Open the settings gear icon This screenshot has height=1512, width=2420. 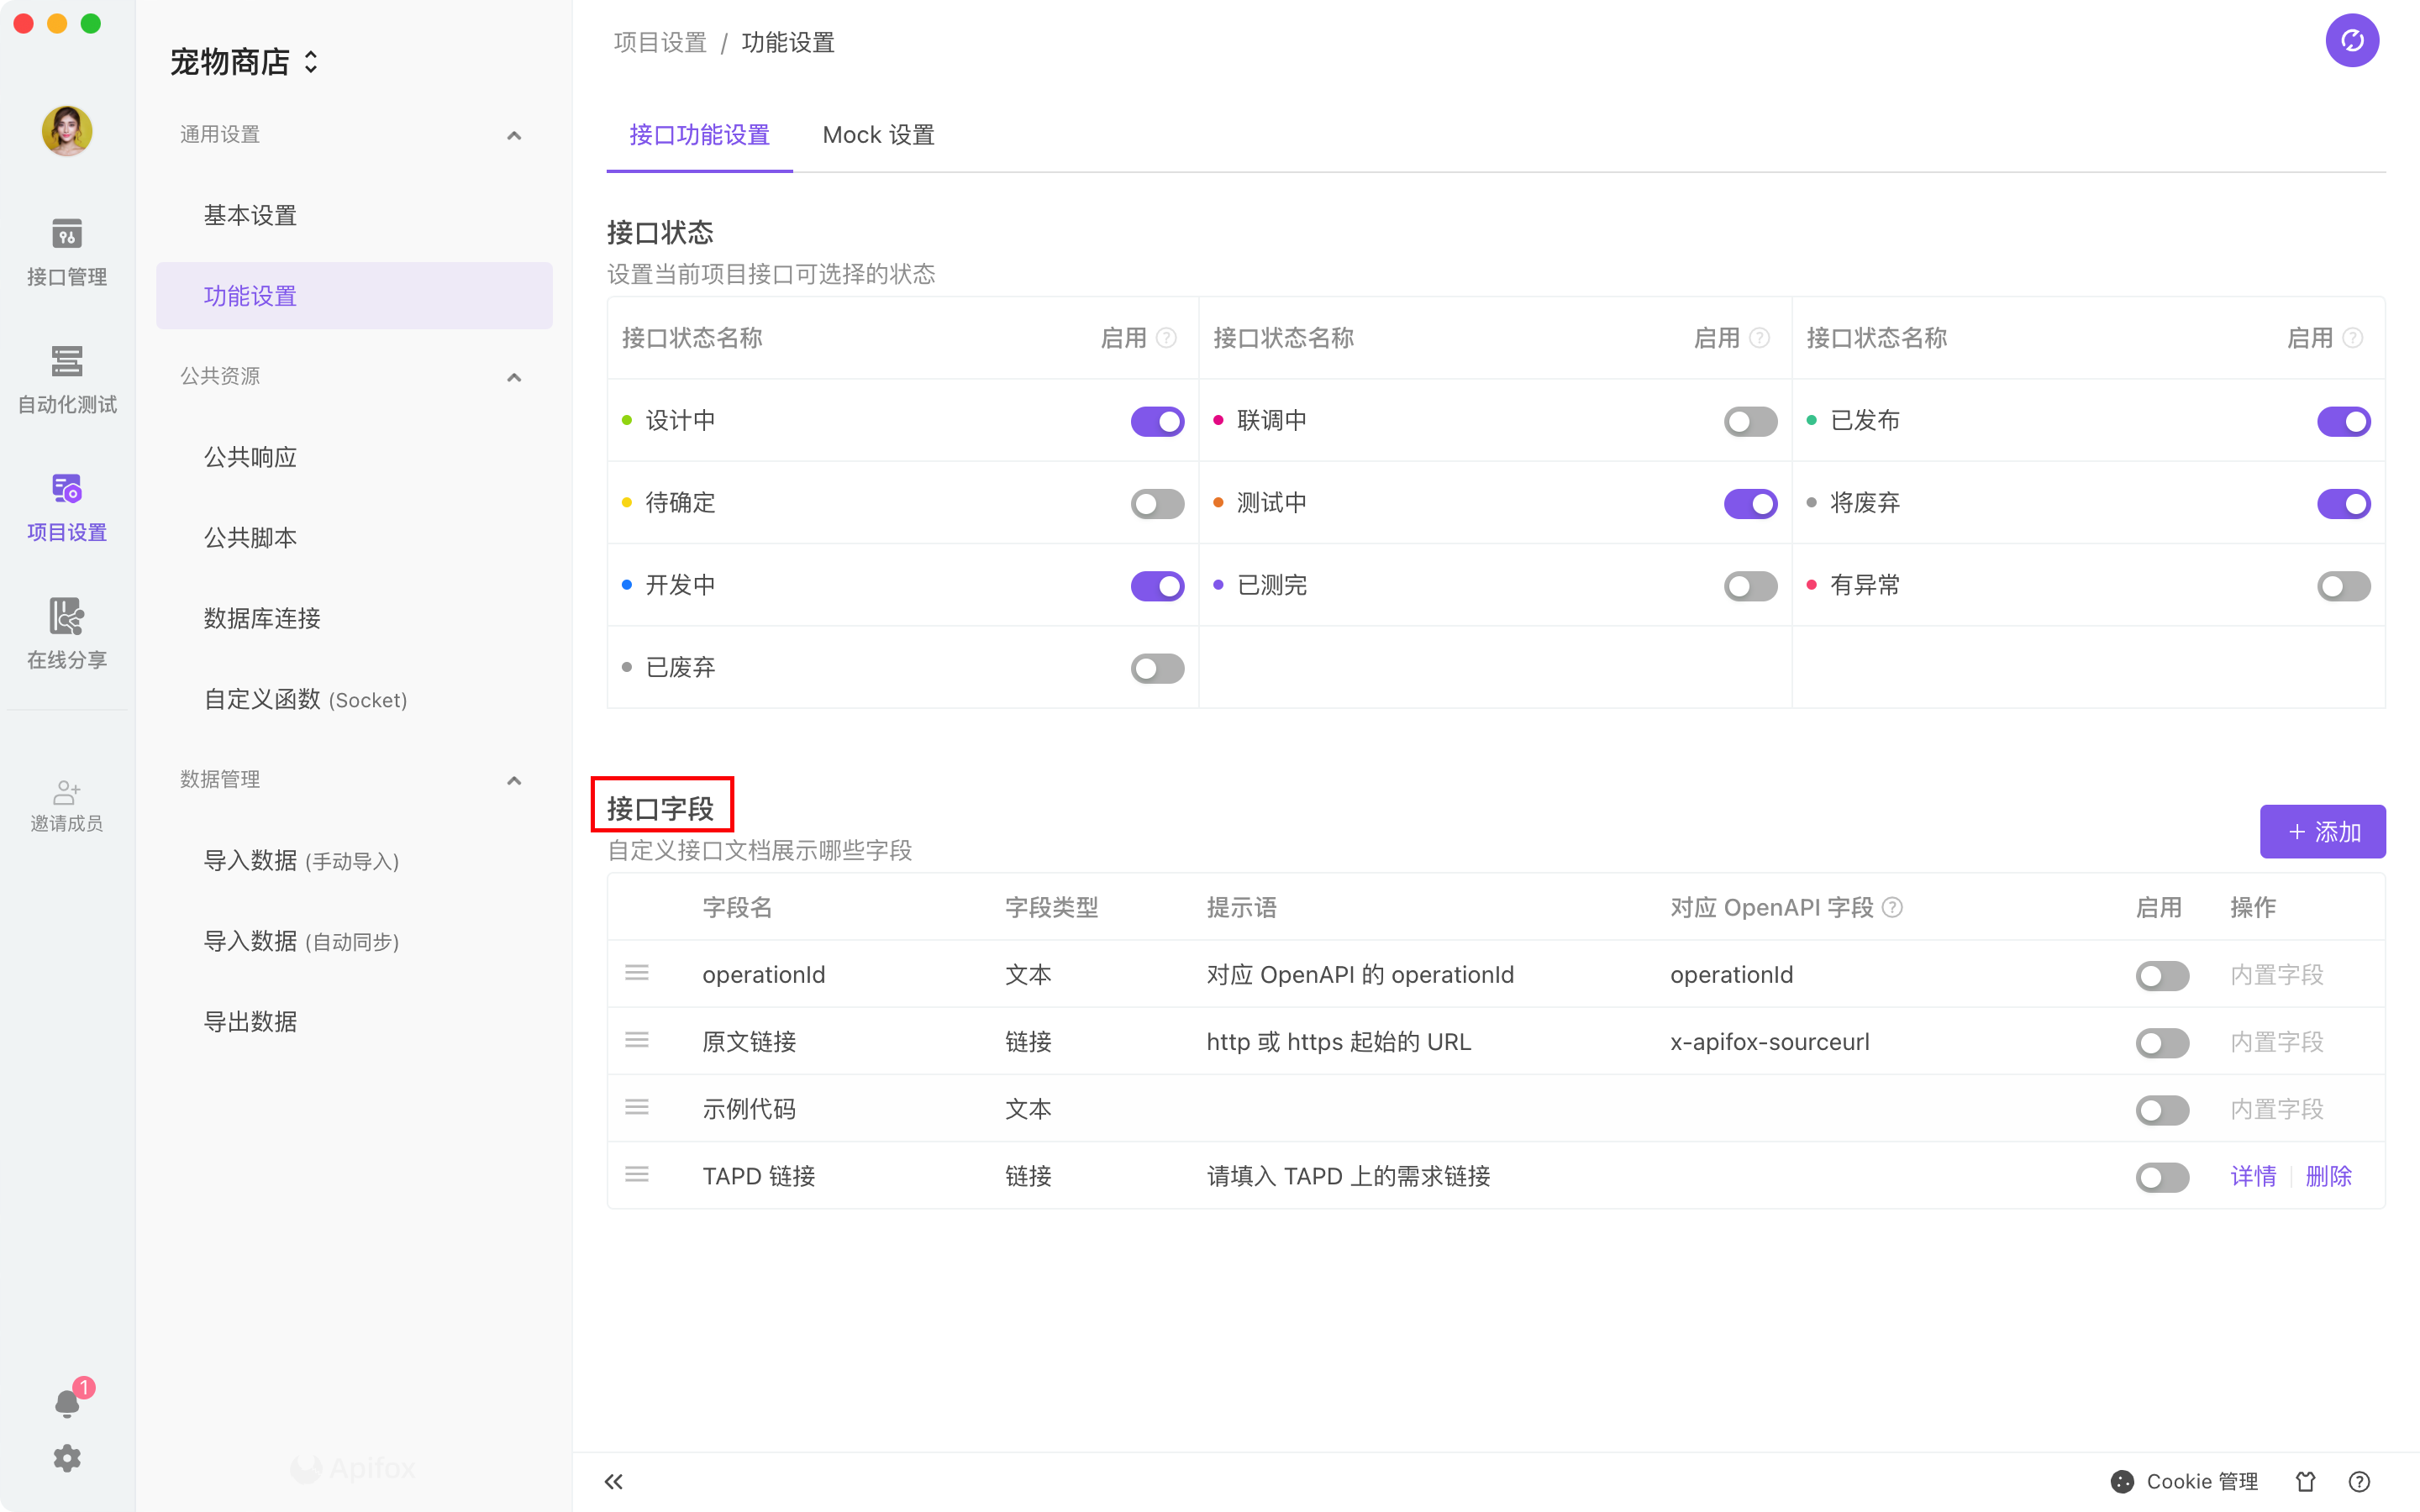pos(66,1458)
